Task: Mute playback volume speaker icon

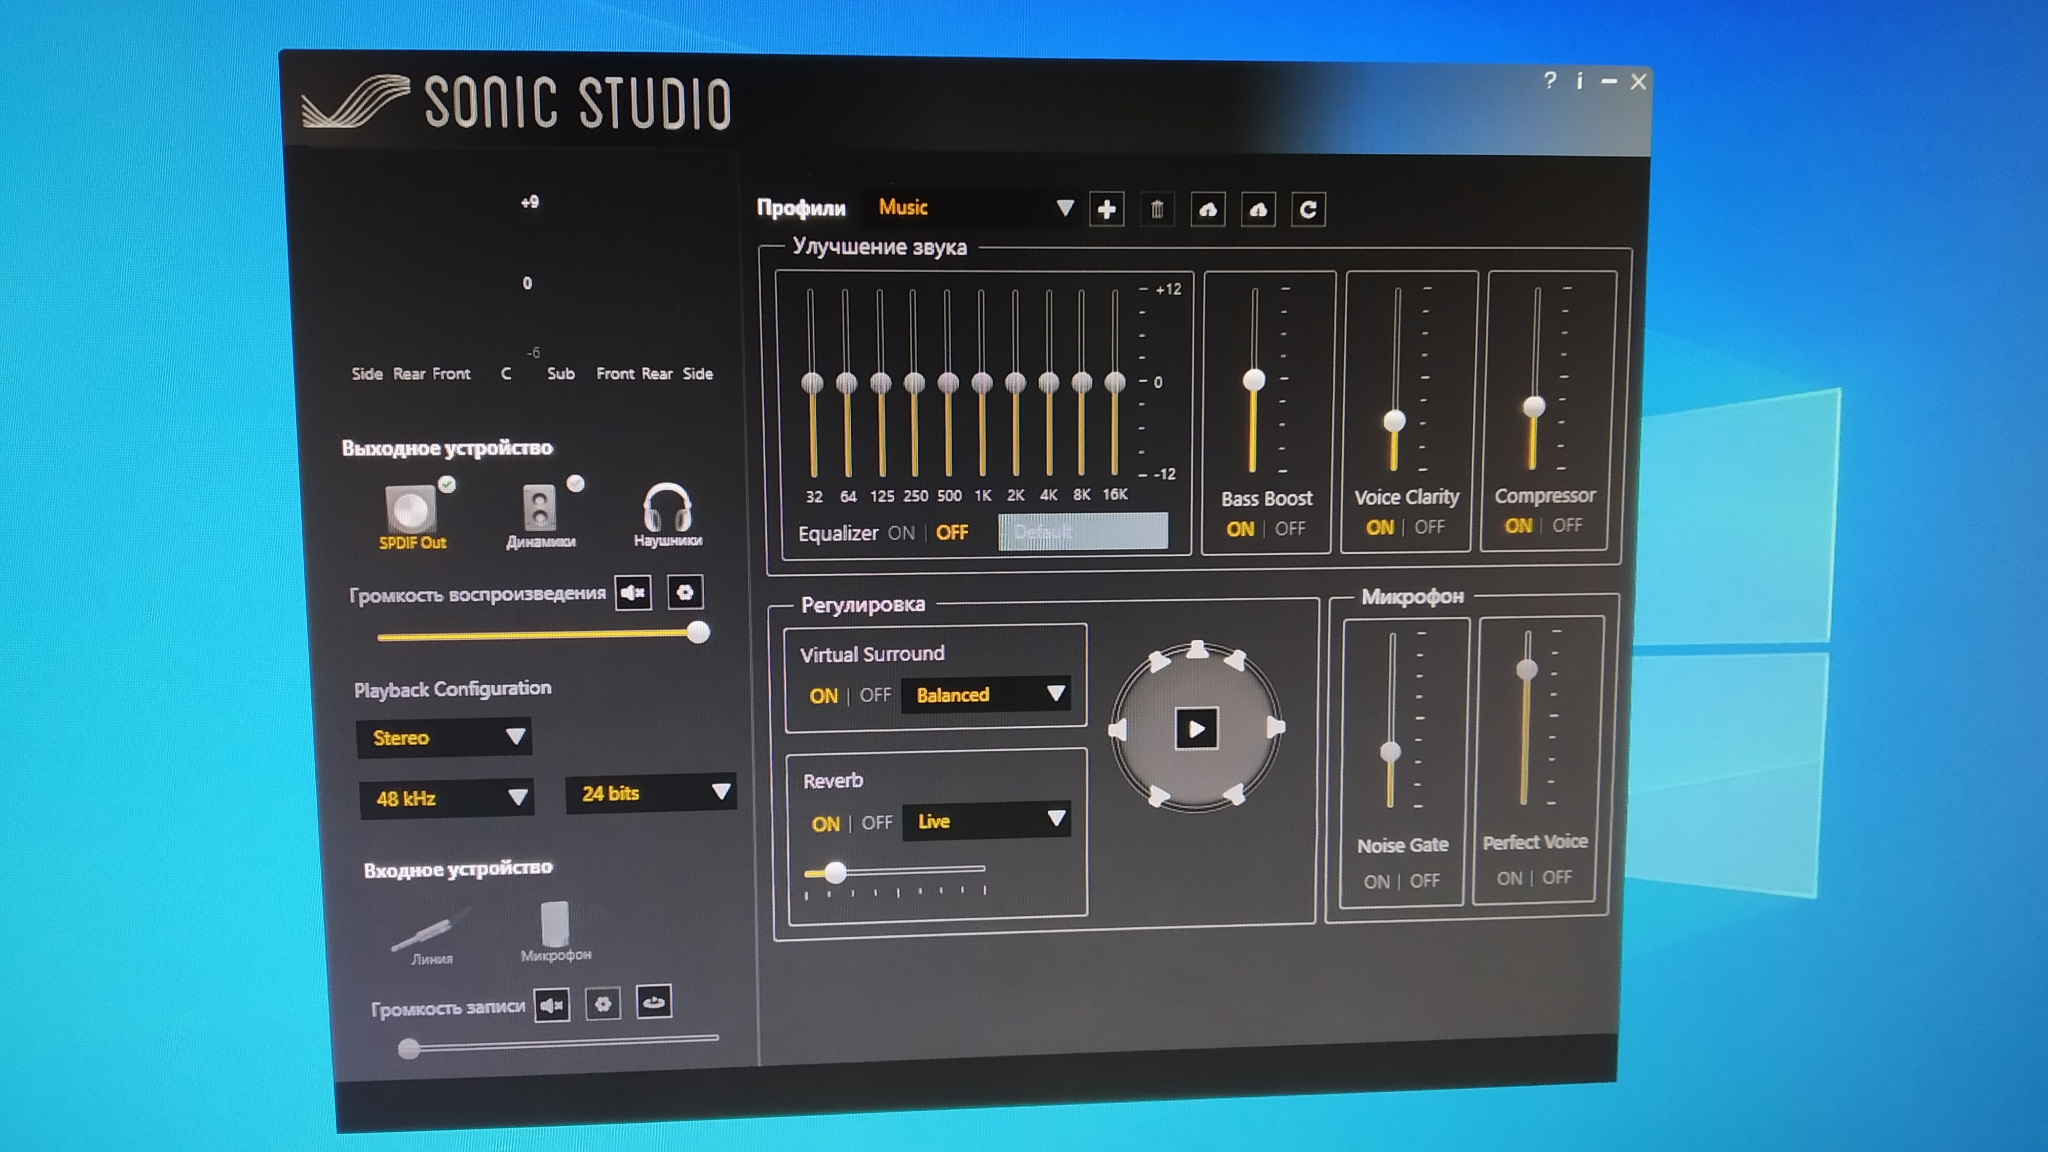Action: tap(633, 593)
